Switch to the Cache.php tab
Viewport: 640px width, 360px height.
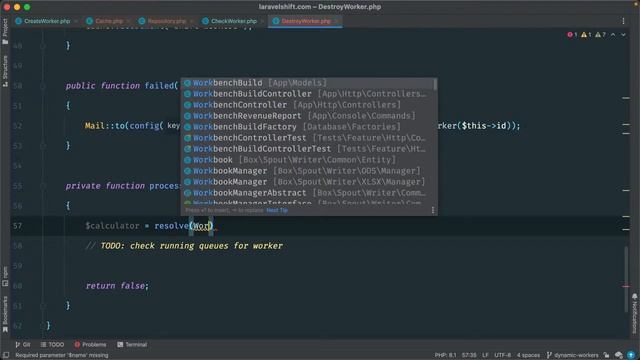[x=105, y=21]
